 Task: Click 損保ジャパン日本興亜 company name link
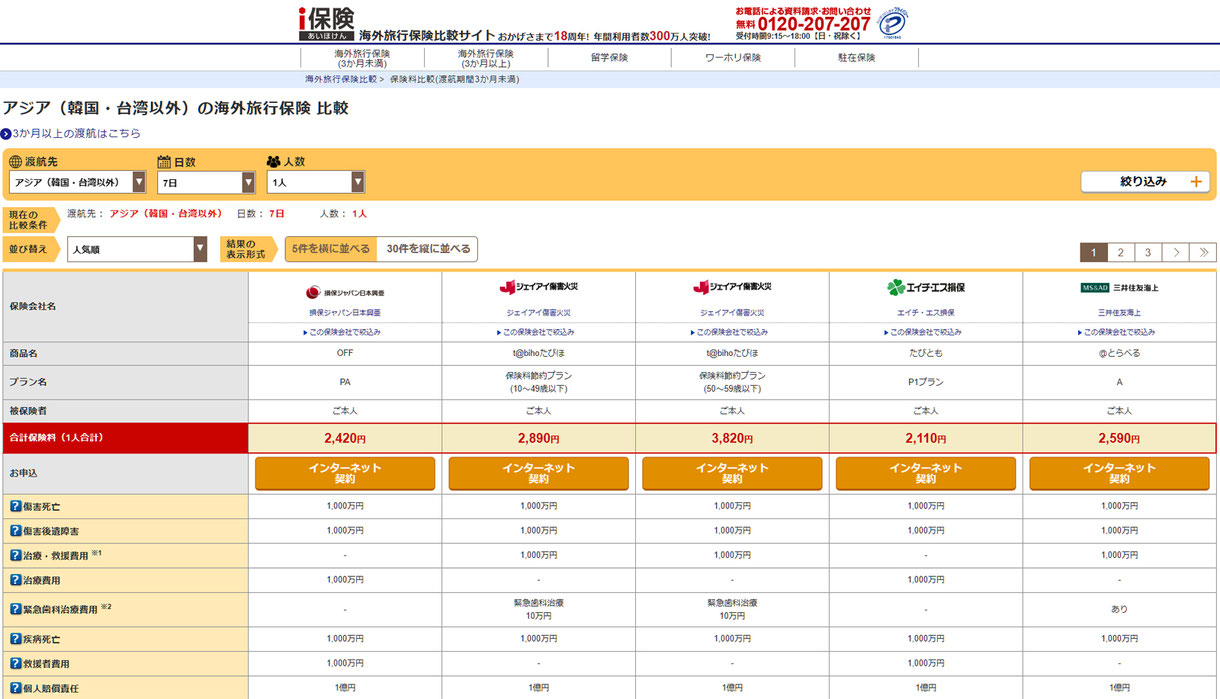[x=345, y=313]
